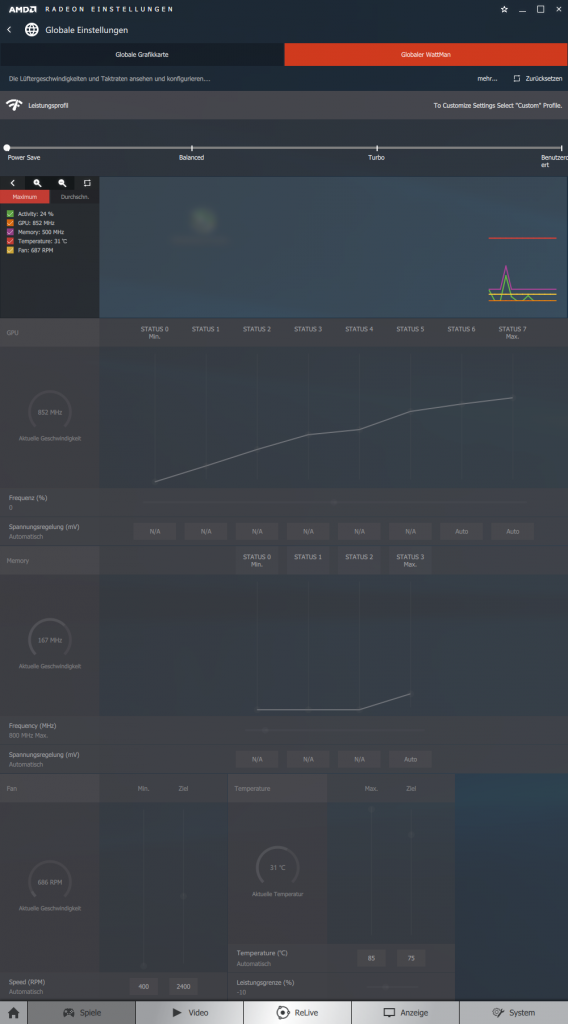Click GPU status 0 N/A voltage field
This screenshot has width=568, height=1024.
[155, 531]
